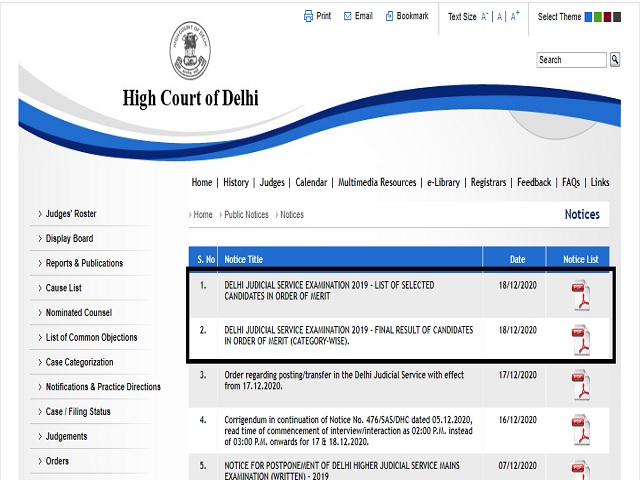The image size is (640, 480).
Task: Open the Home menu item
Action: pyautogui.click(x=202, y=182)
